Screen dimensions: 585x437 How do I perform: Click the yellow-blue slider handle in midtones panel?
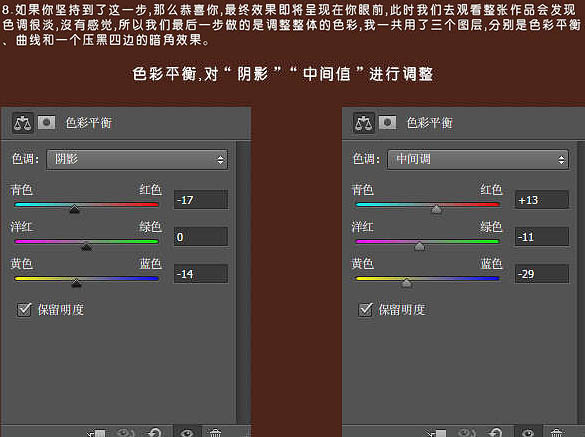[406, 283]
